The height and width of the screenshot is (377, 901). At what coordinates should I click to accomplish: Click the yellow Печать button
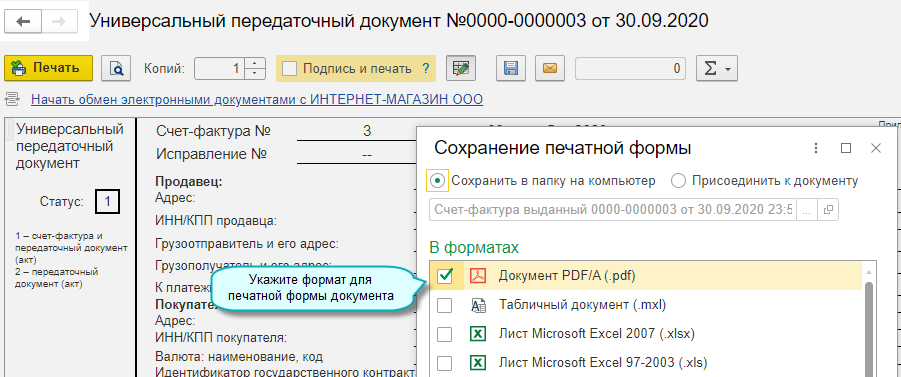click(x=48, y=68)
